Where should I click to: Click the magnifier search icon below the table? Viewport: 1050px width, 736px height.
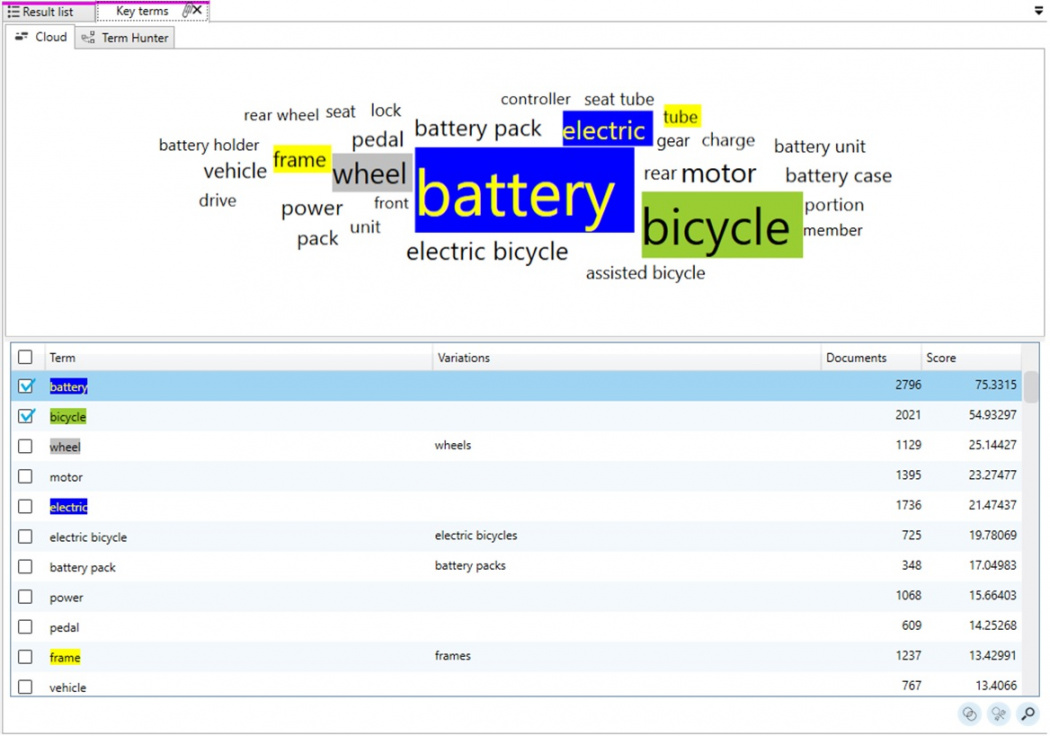point(1028,714)
